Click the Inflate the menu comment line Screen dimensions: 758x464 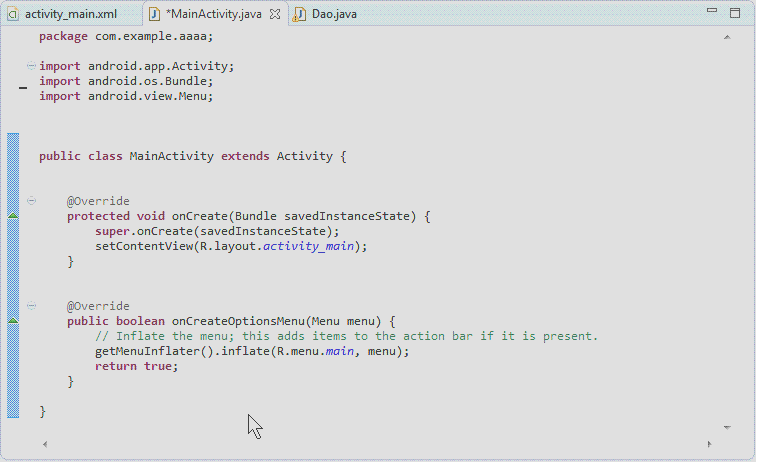coord(347,336)
